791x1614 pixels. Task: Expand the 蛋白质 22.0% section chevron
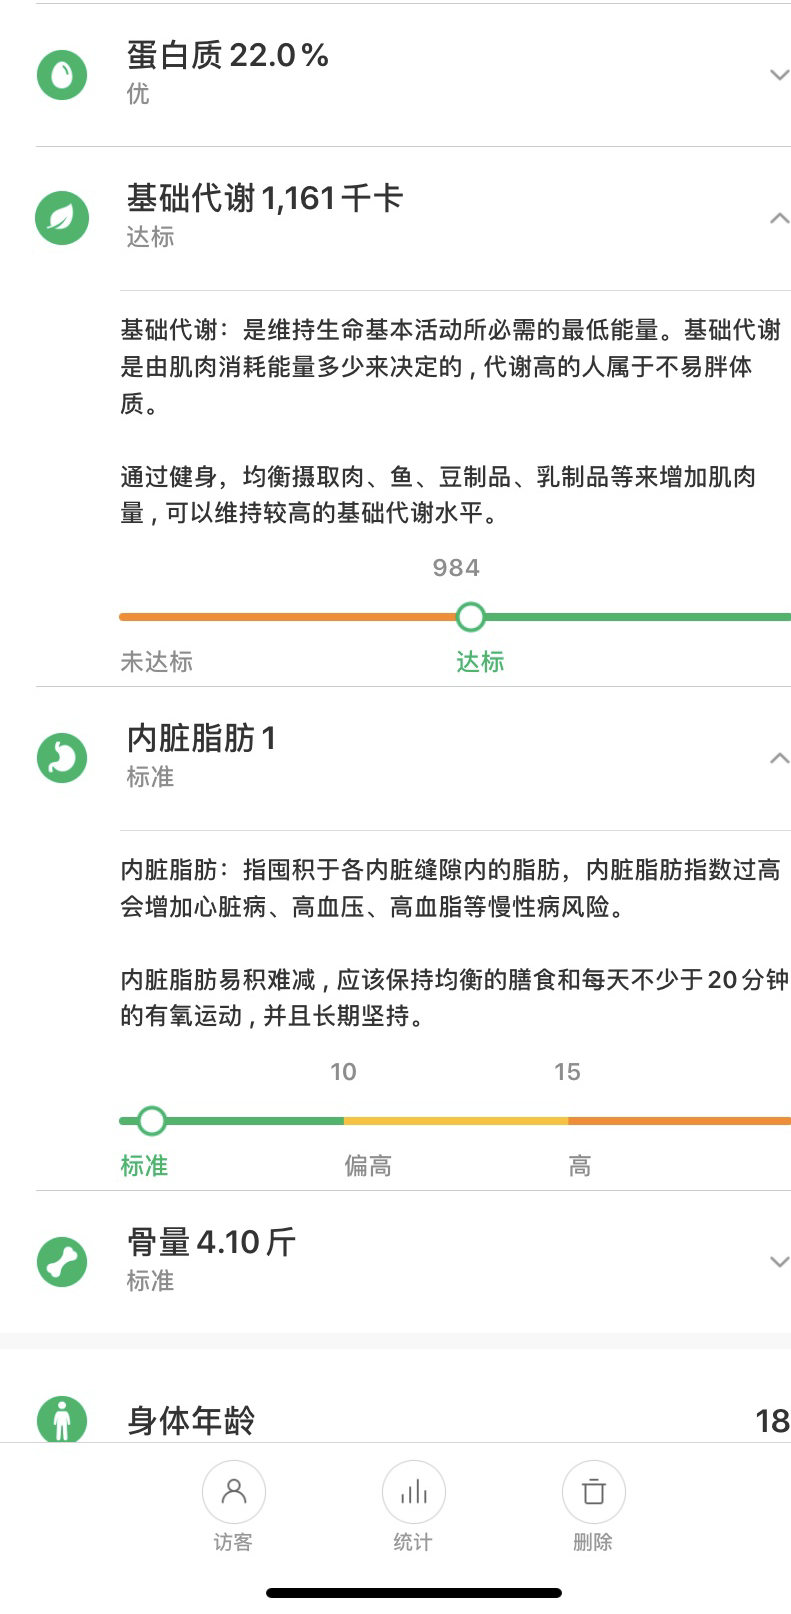tap(779, 75)
